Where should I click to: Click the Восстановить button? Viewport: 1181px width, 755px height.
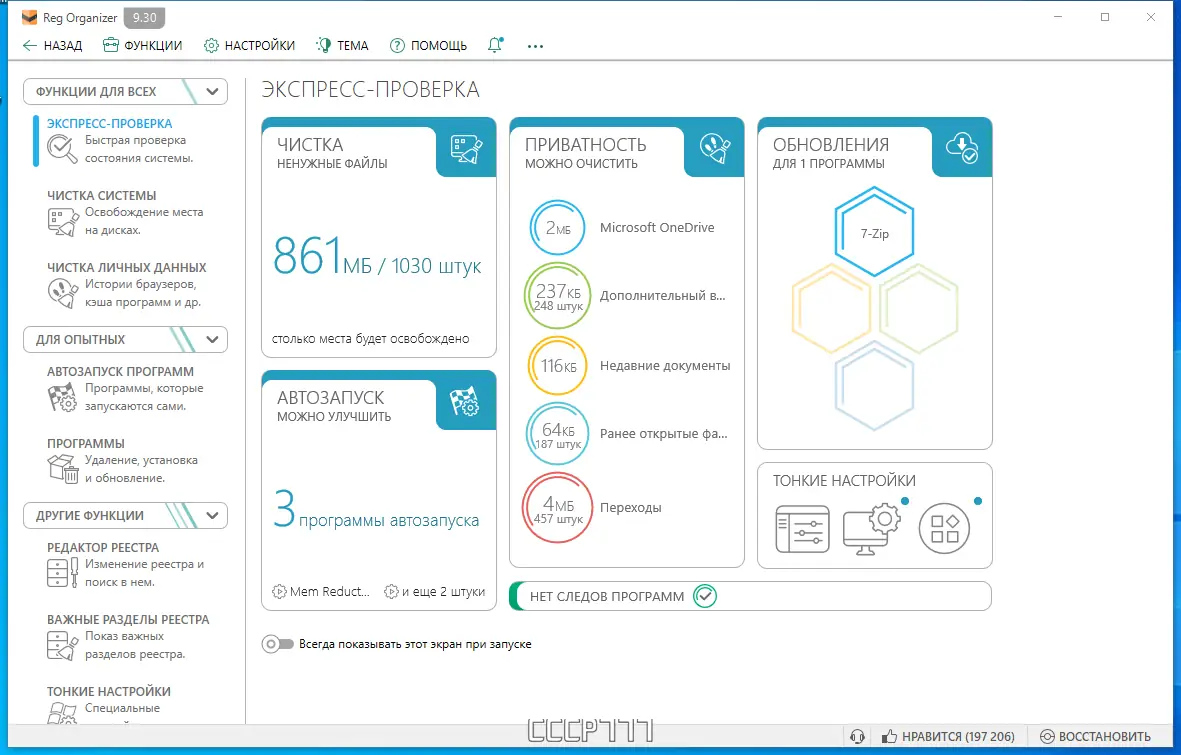tap(1095, 736)
